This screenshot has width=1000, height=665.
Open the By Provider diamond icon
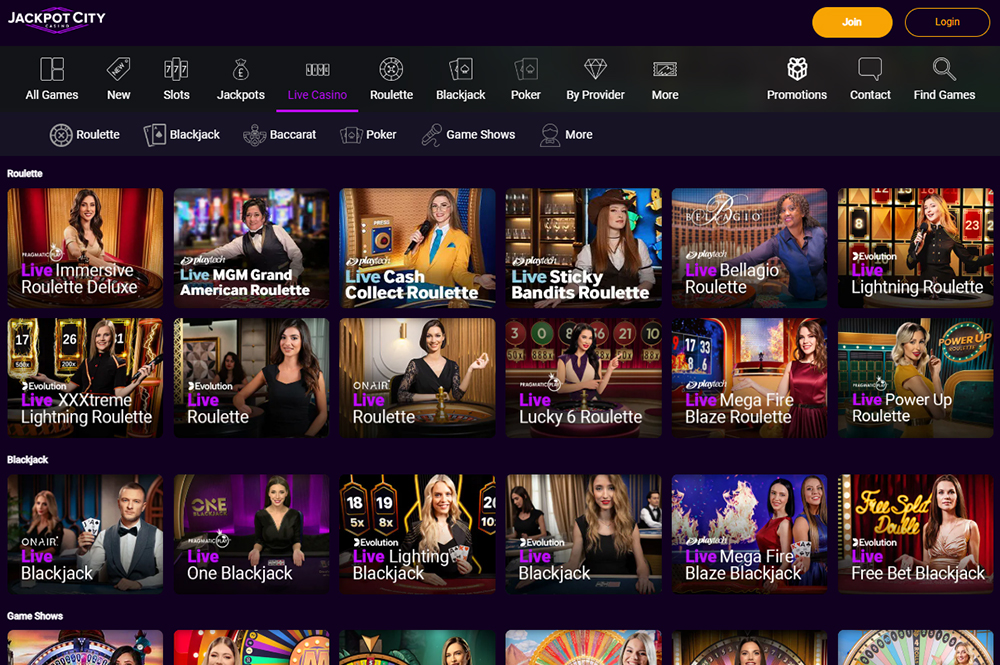(x=595, y=69)
